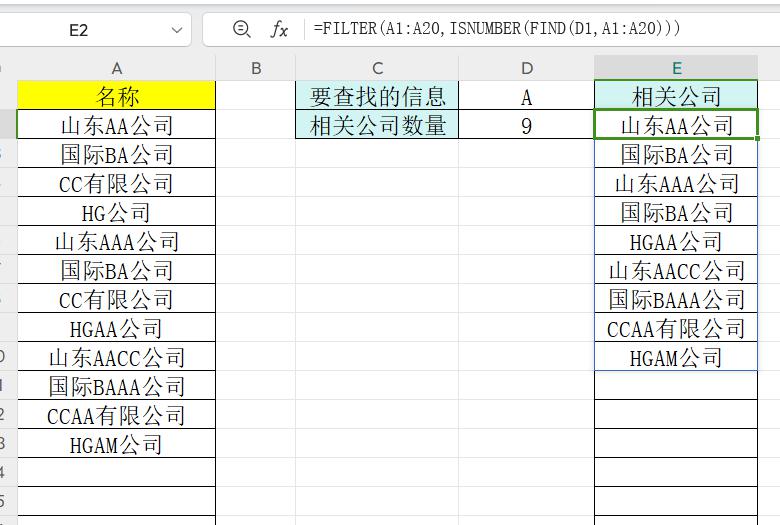Select cell D1 containing letter A

click(526, 96)
